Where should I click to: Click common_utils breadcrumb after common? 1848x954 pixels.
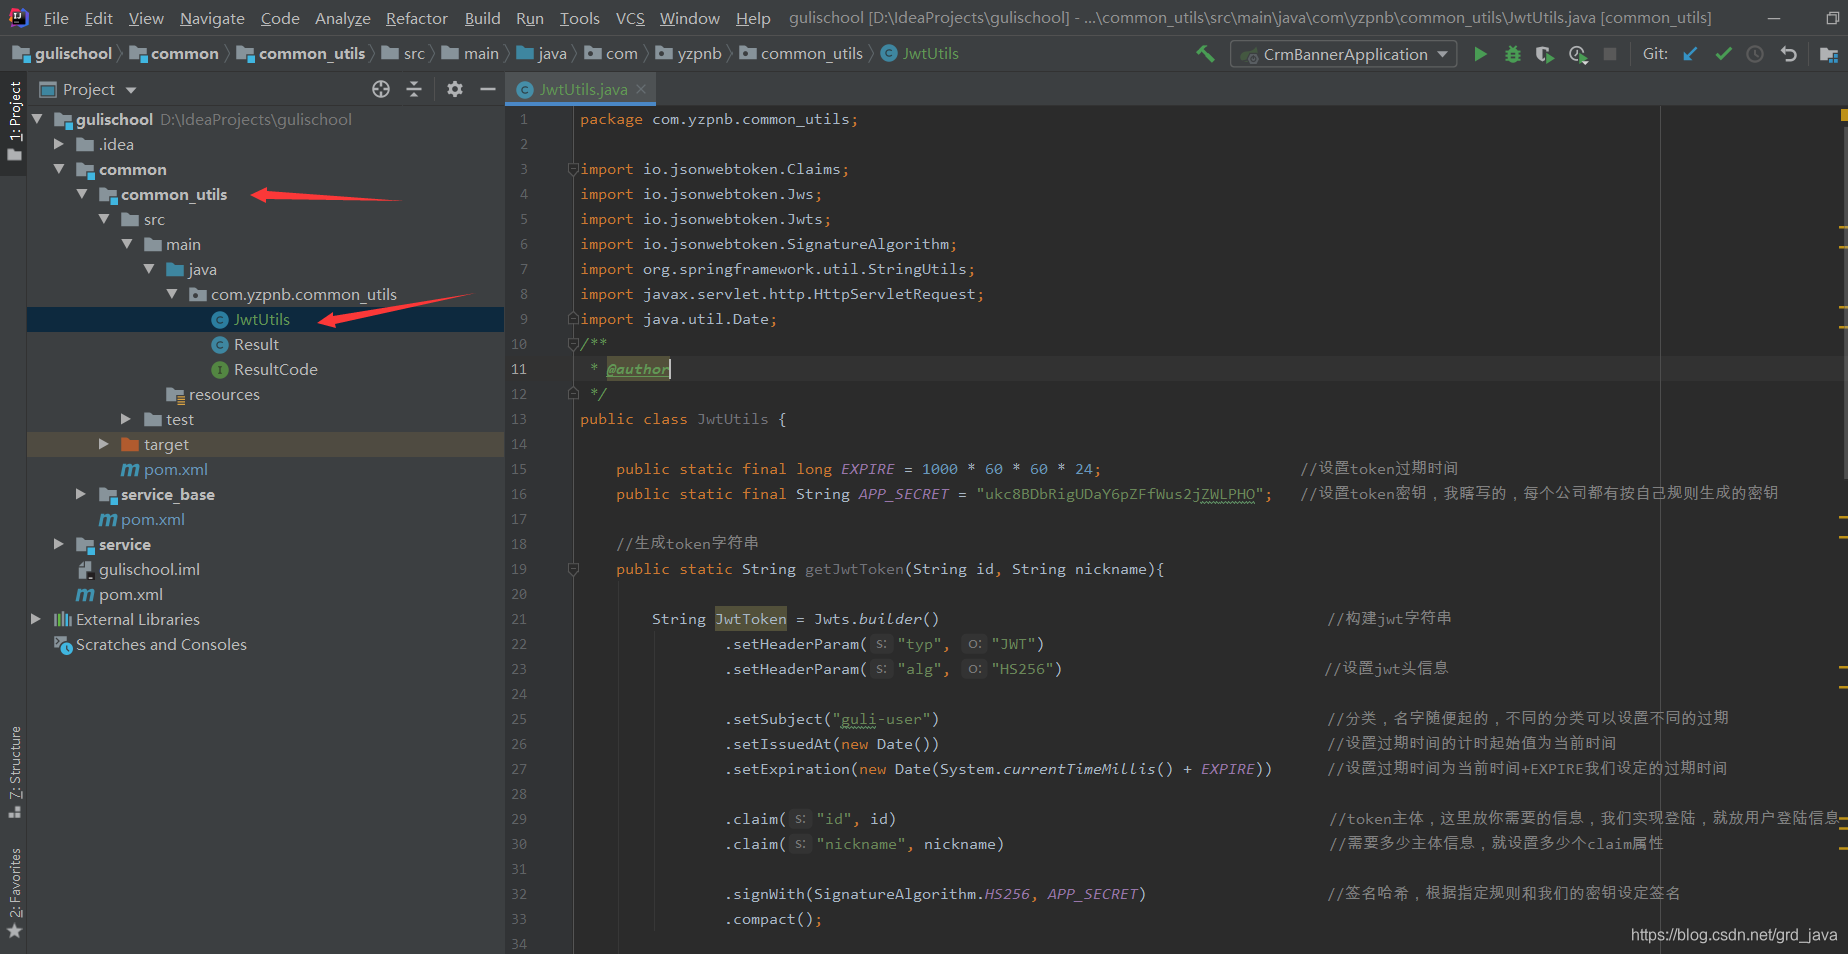click(x=301, y=54)
